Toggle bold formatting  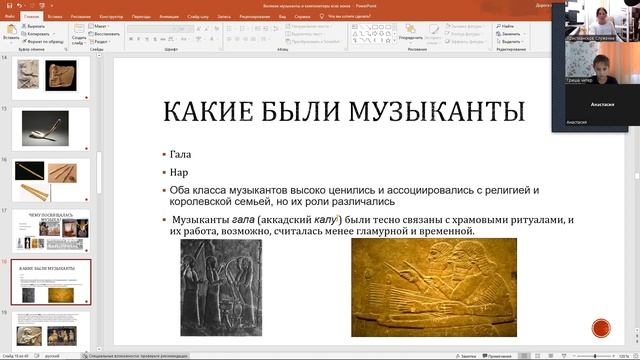131,39
